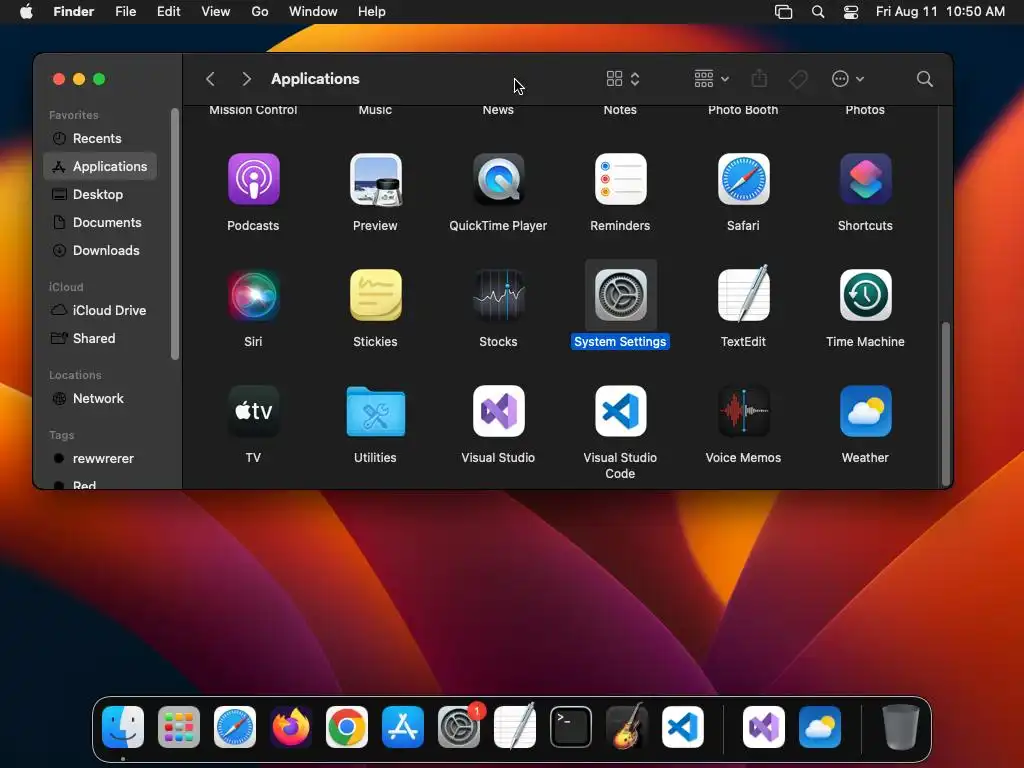Click the Edit Tags toolbar button
The image size is (1024, 768).
point(798,79)
